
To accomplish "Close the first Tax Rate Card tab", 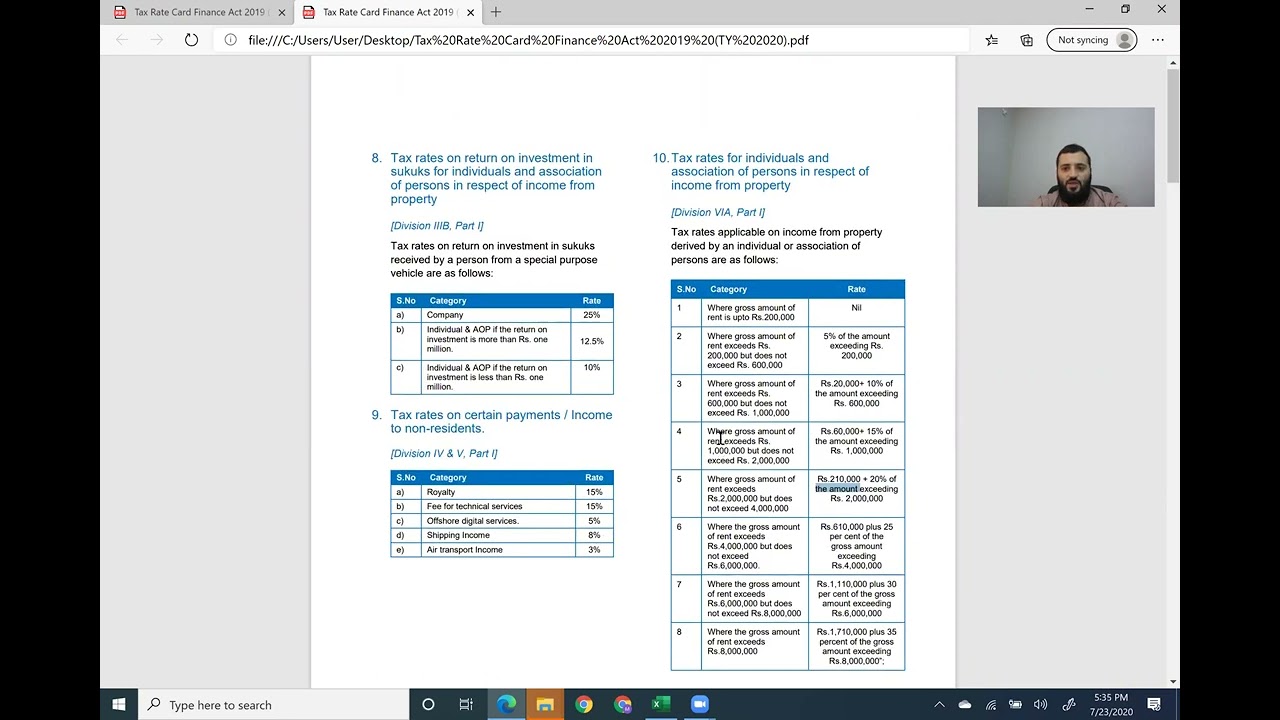I will pos(282,12).
